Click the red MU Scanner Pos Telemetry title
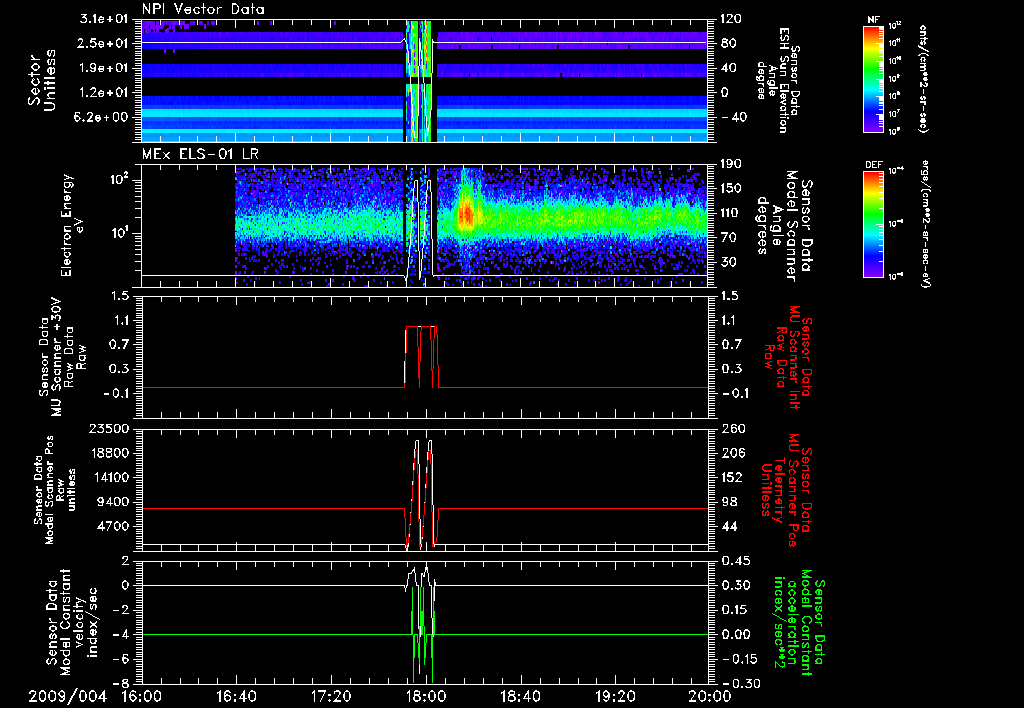This screenshot has height=708, width=1024. [787, 490]
